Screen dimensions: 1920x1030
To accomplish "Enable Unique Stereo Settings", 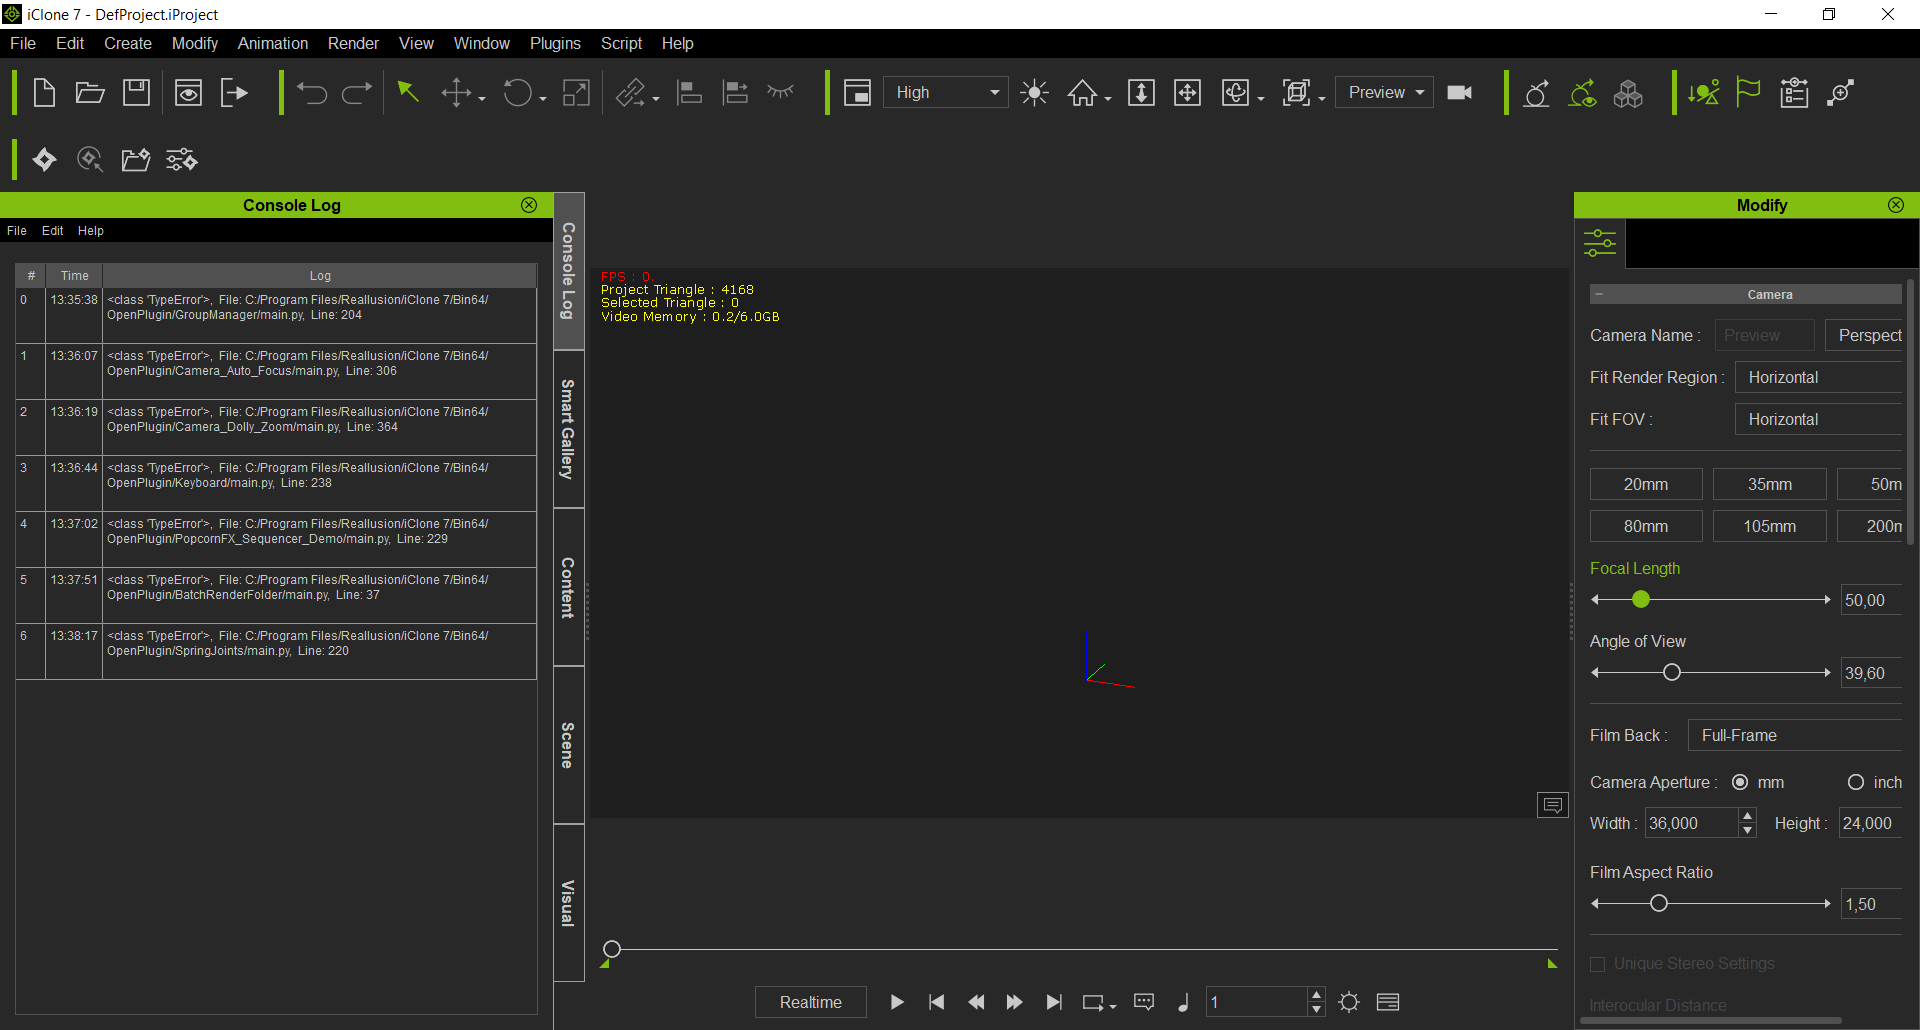I will pos(1597,963).
